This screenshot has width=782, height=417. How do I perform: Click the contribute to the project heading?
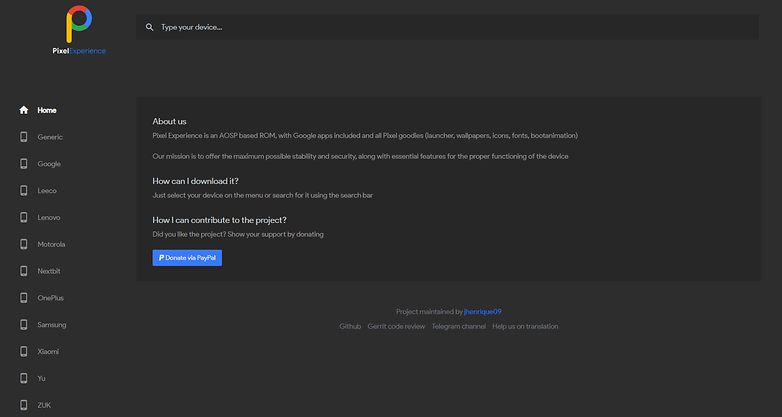click(219, 220)
